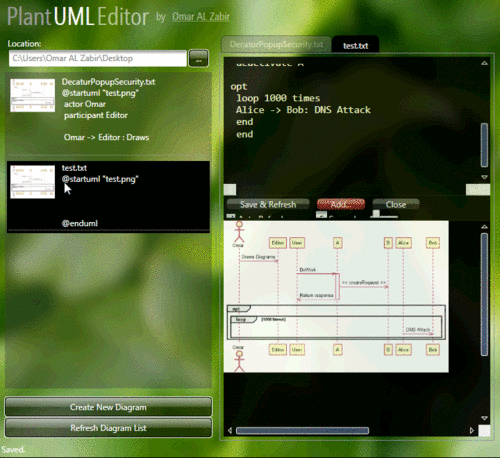The height and width of the screenshot is (458, 500).
Task: Select the test.txt diagram thumbnail in list
Action: [x=33, y=182]
